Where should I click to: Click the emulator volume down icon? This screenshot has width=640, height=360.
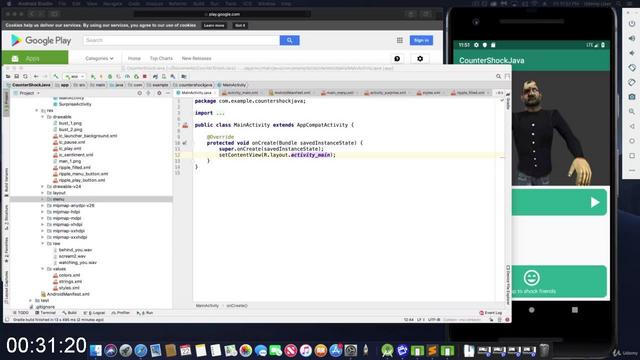click(x=632, y=53)
